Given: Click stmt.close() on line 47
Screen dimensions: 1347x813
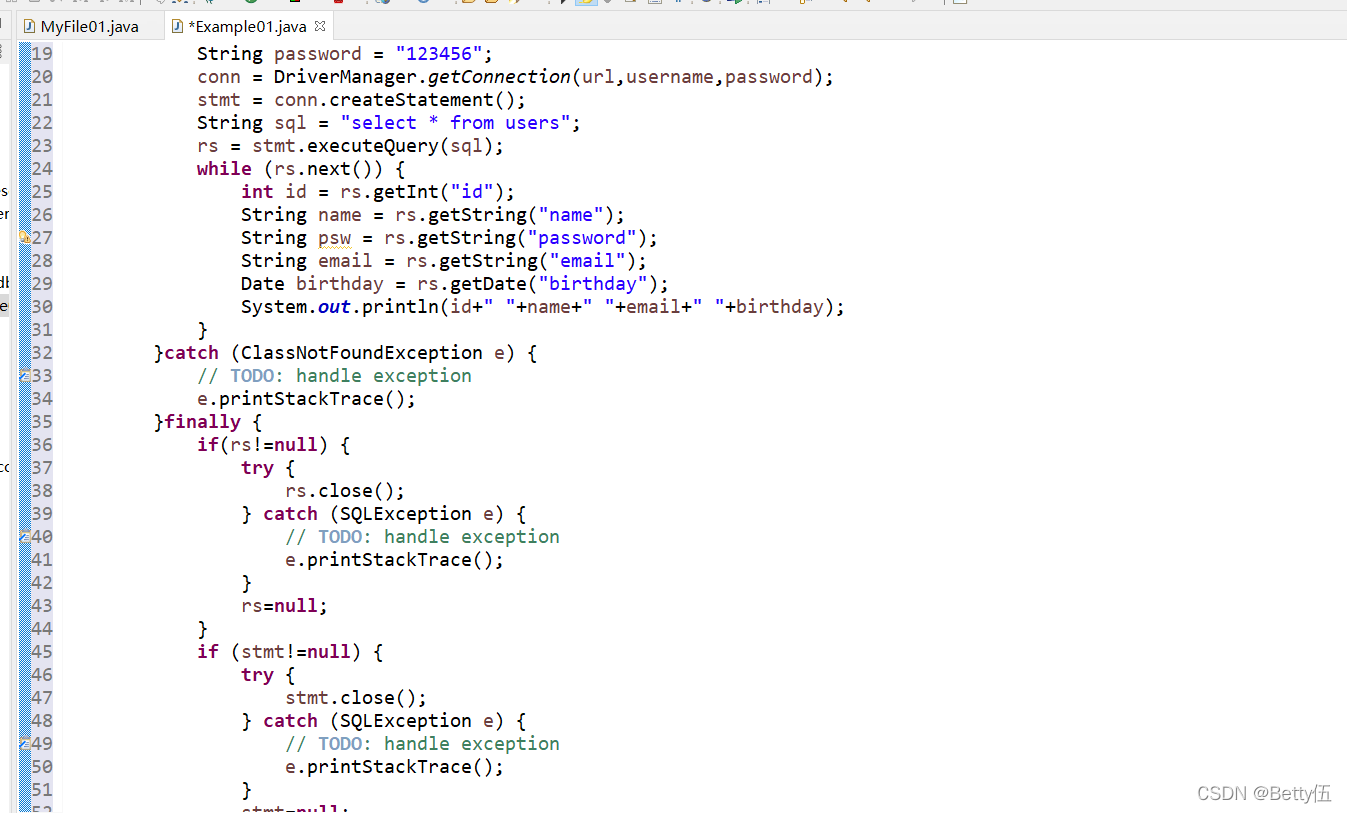Looking at the screenshot, I should coord(356,698).
